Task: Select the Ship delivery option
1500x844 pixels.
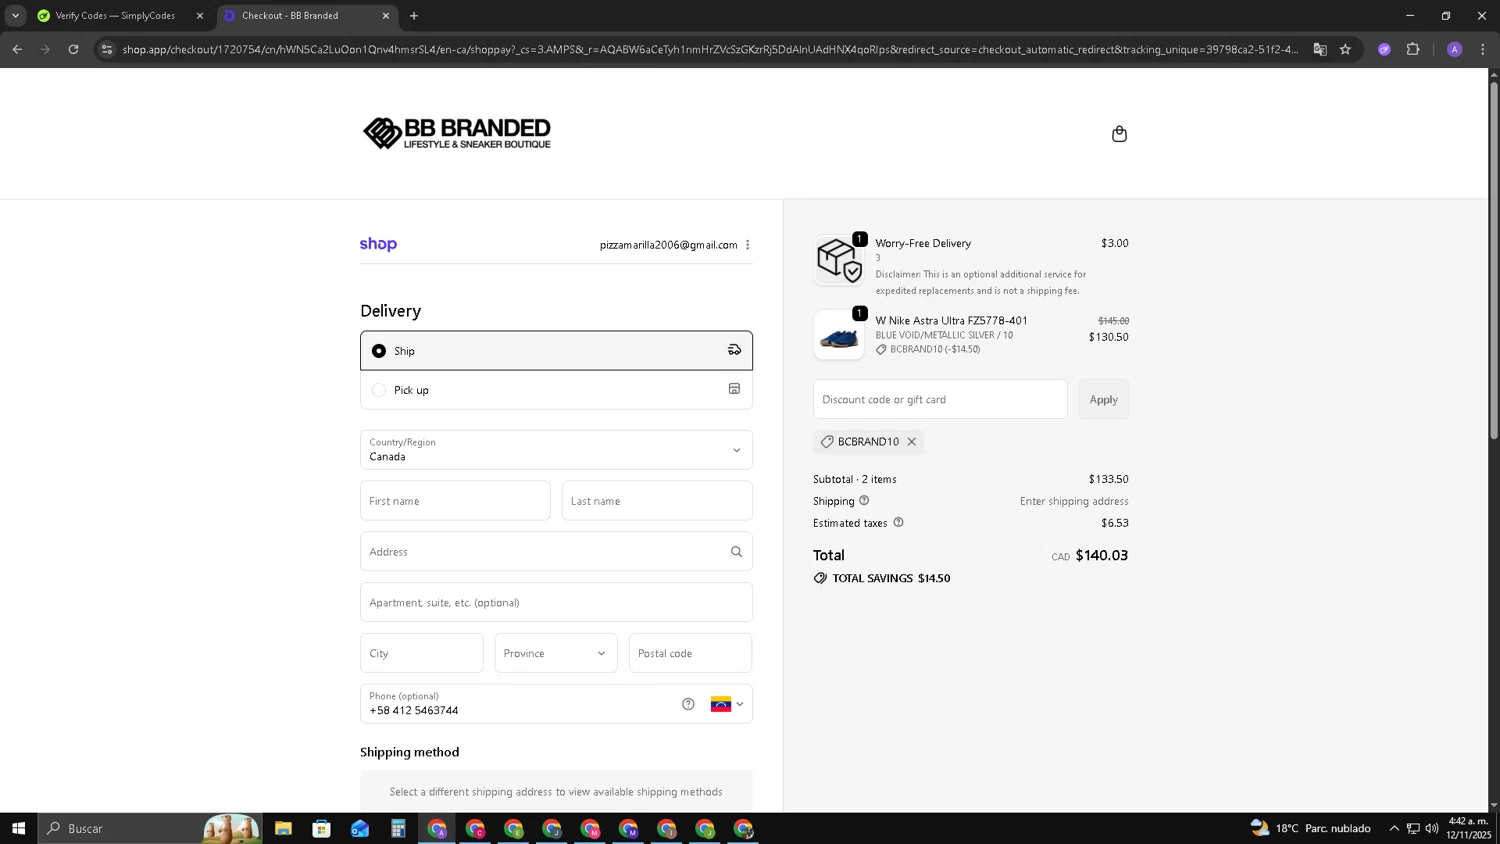Action: click(x=556, y=351)
